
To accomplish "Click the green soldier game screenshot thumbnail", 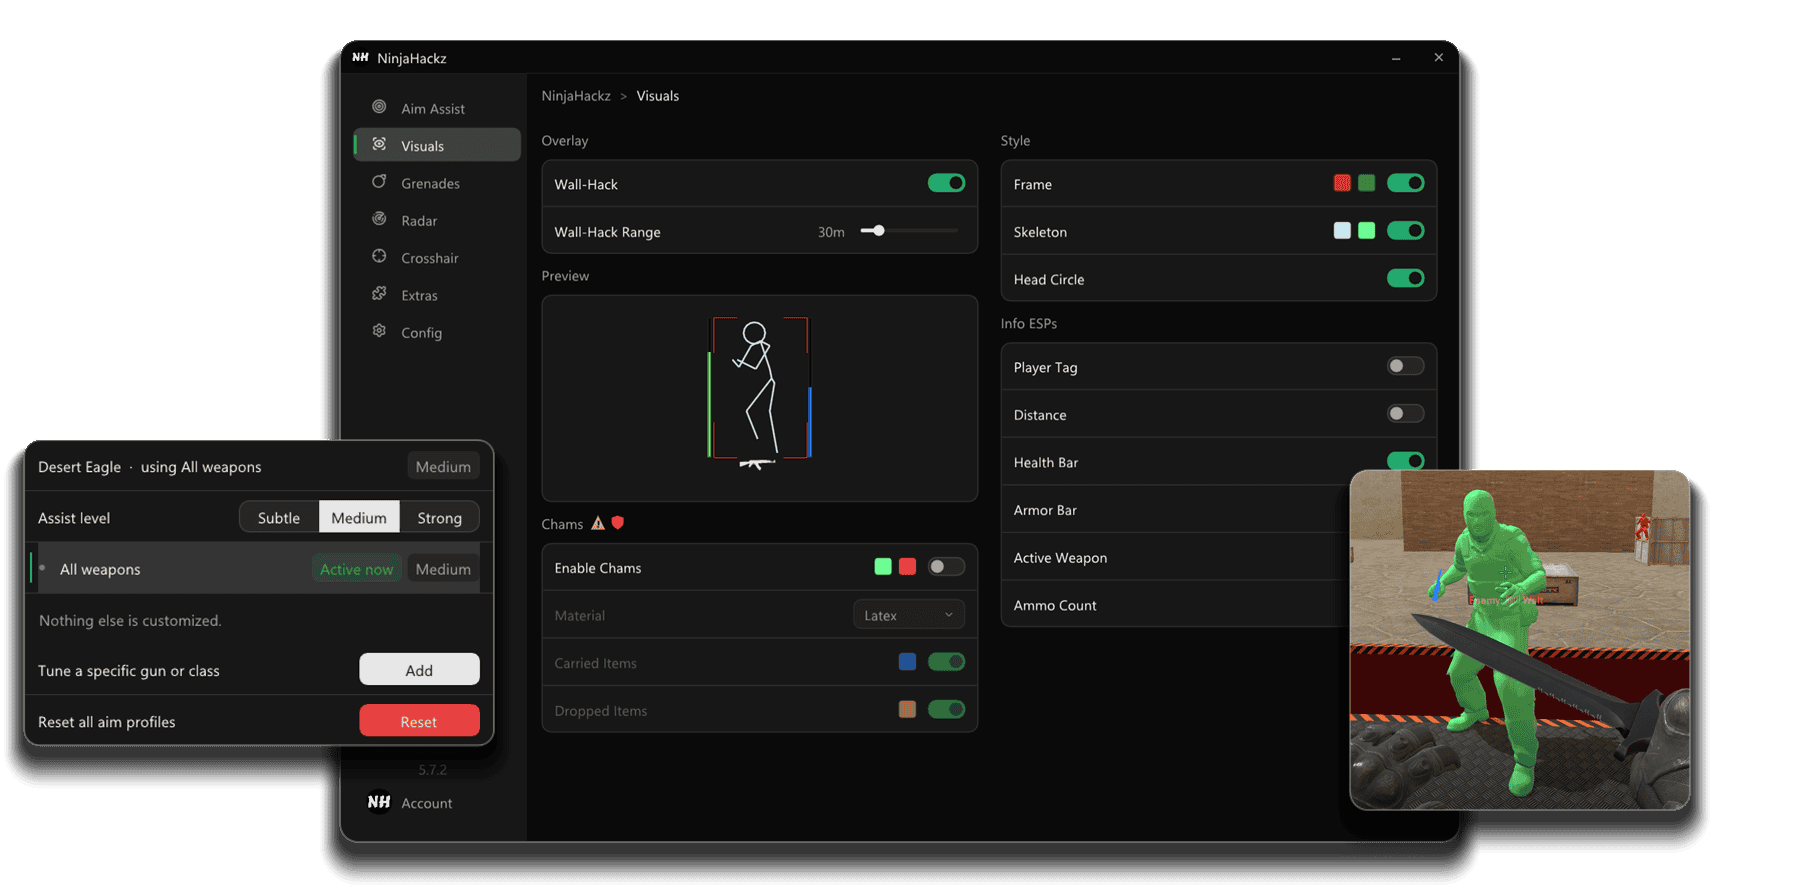I will click(1520, 640).
